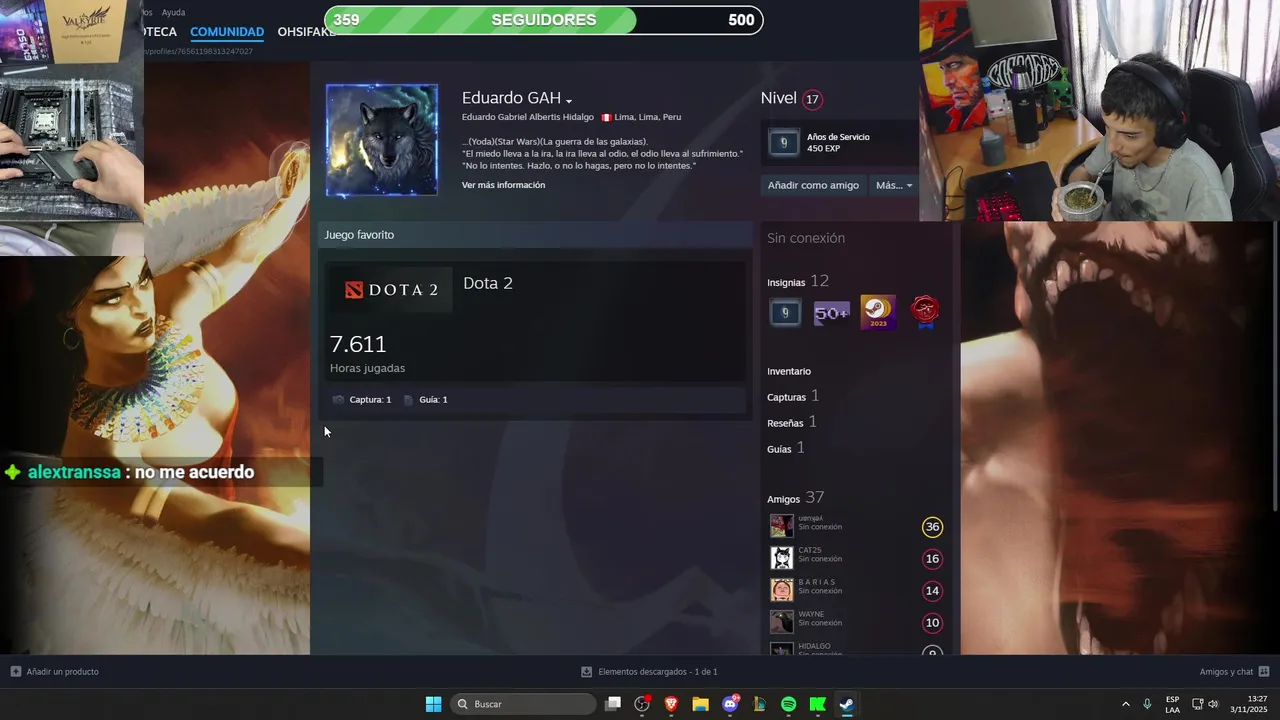The image size is (1280, 720).
Task: Click the Steam 2023 badge icon
Action: 878,313
